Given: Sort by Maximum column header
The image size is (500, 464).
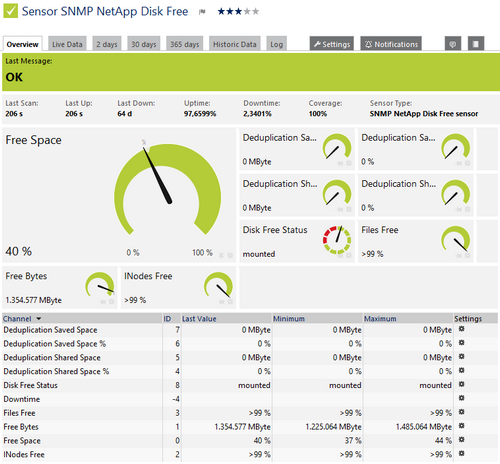Looking at the screenshot, I should (x=380, y=319).
